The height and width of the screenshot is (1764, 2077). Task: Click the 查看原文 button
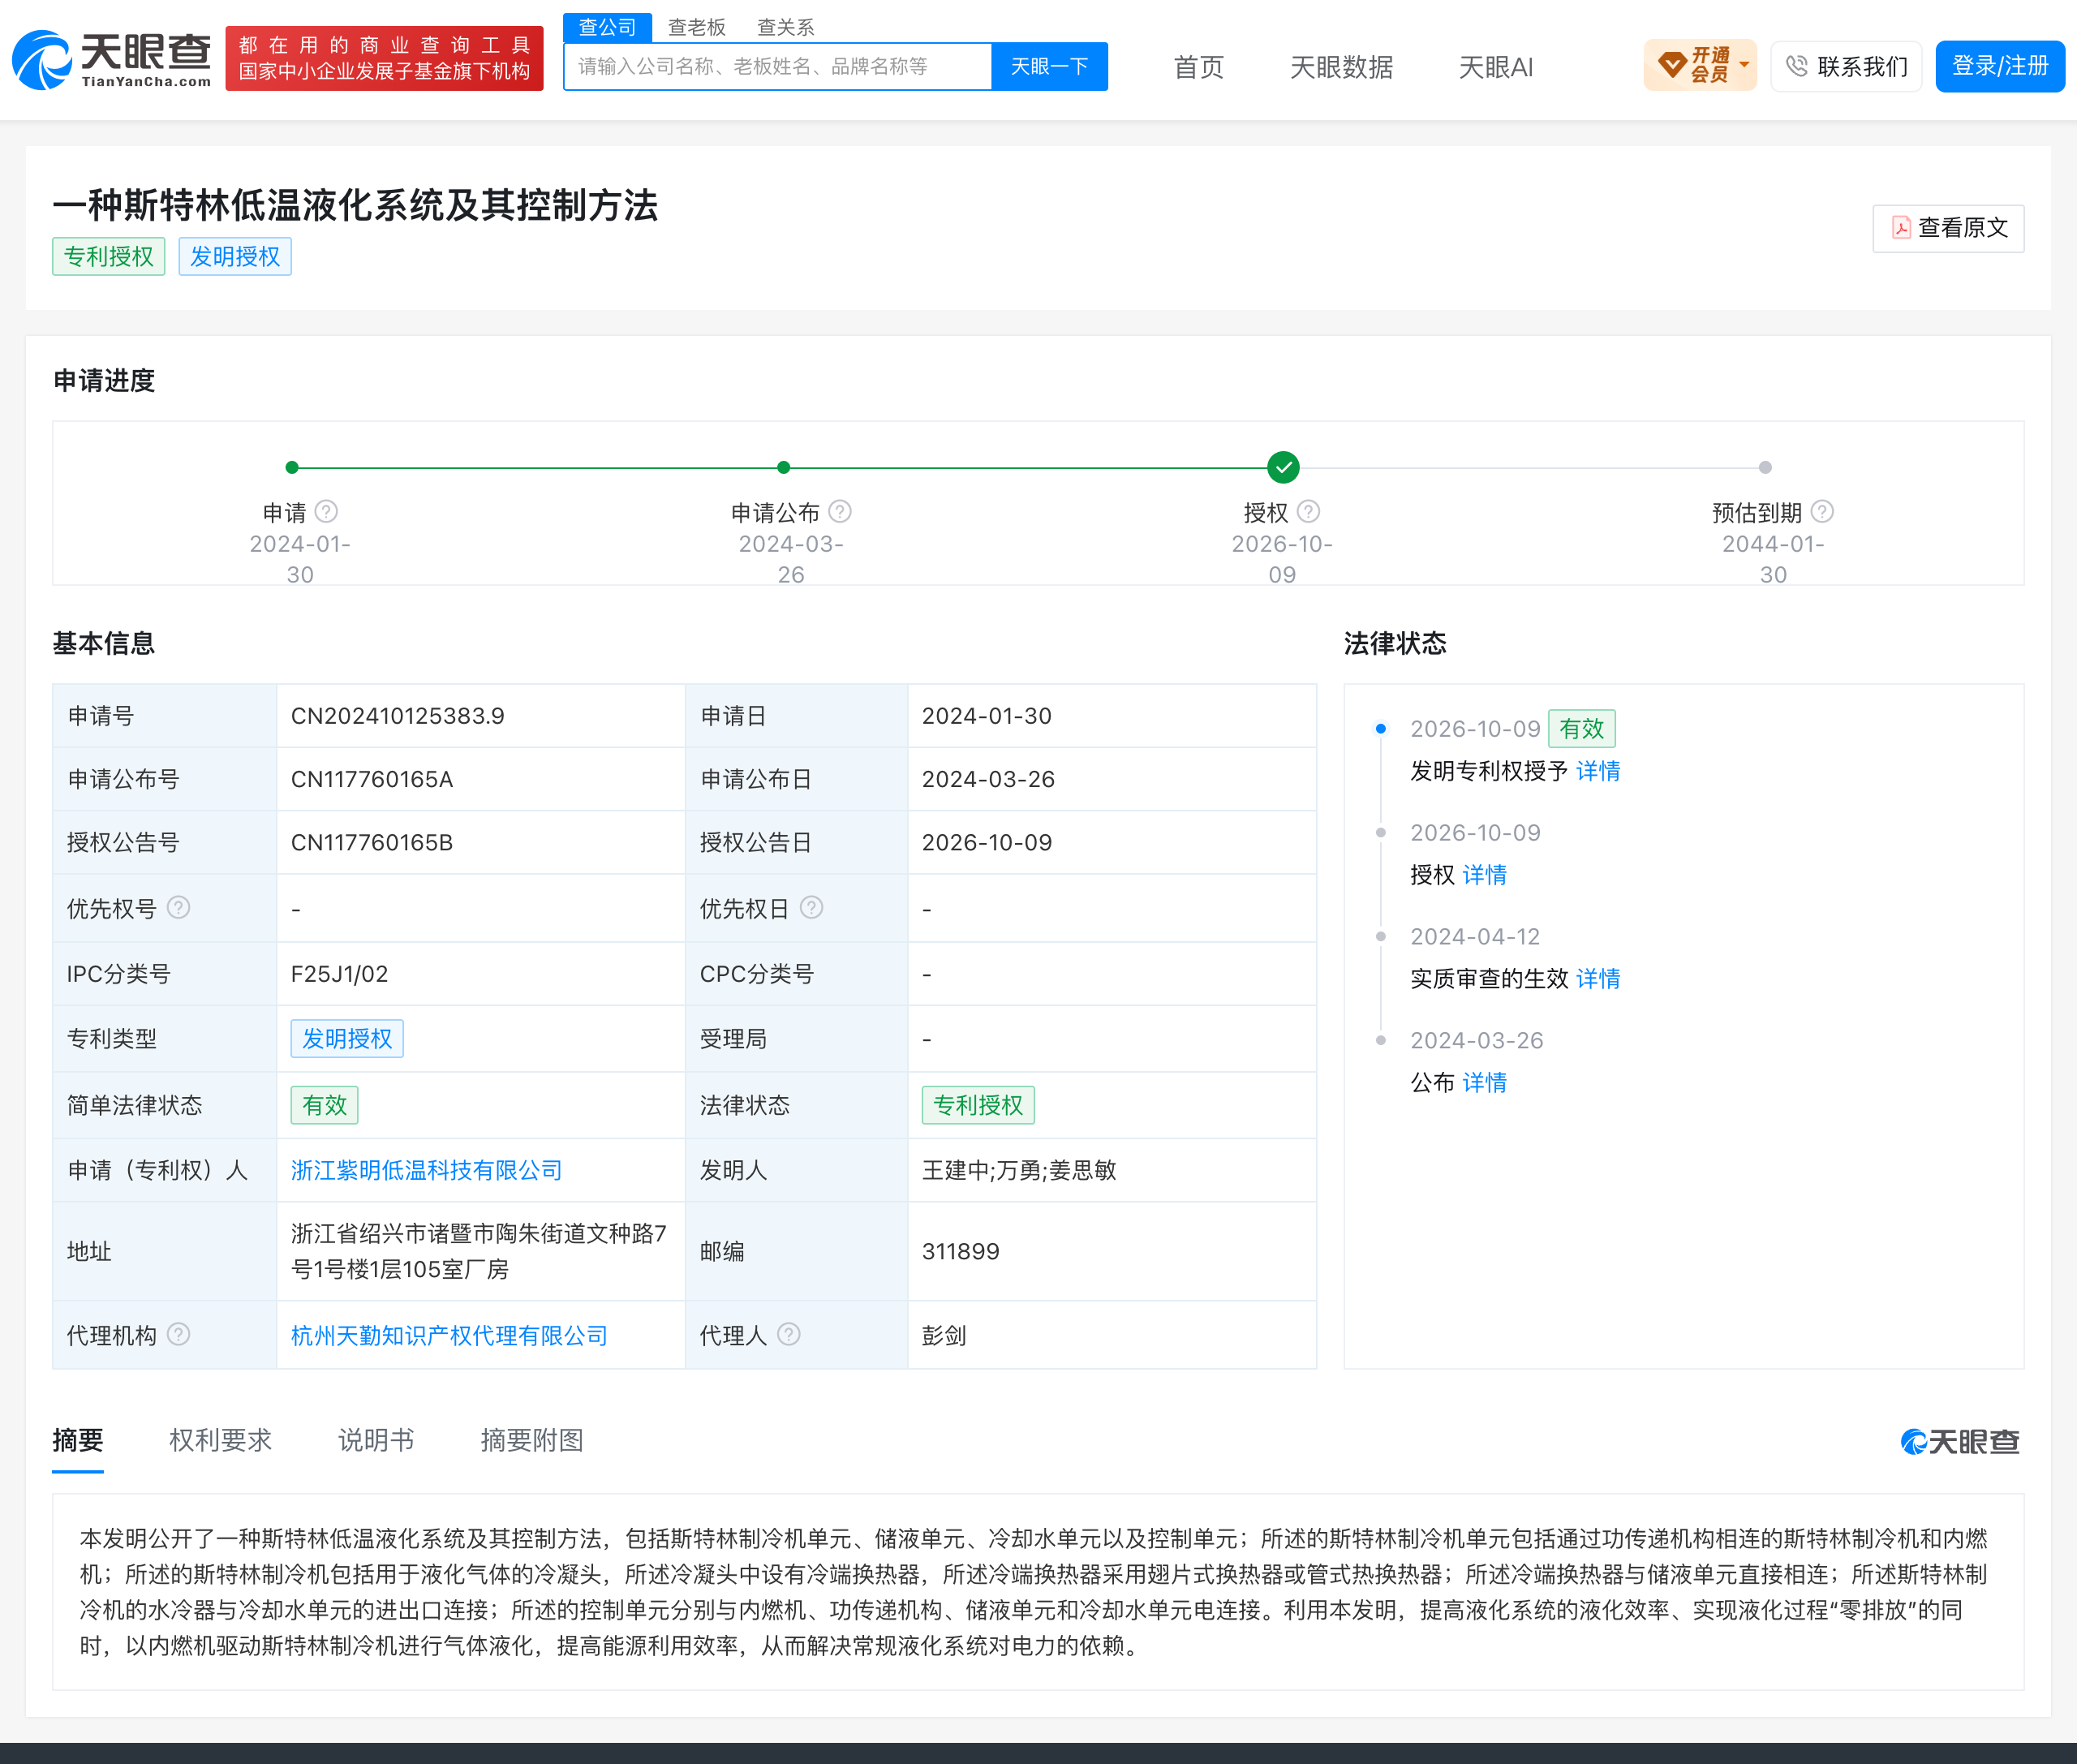point(1948,228)
